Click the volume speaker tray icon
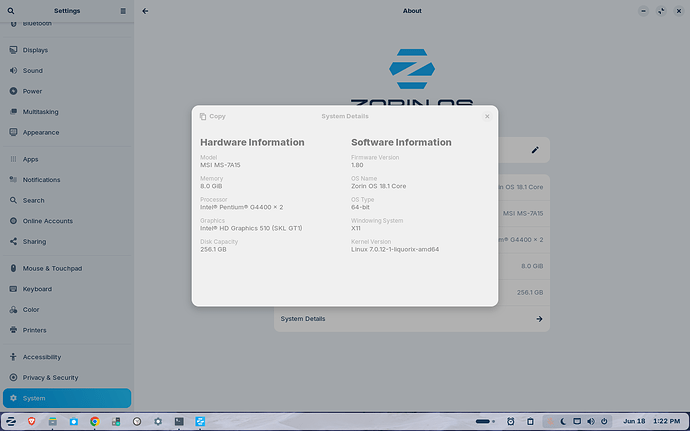This screenshot has height=431, width=690. 591,422
